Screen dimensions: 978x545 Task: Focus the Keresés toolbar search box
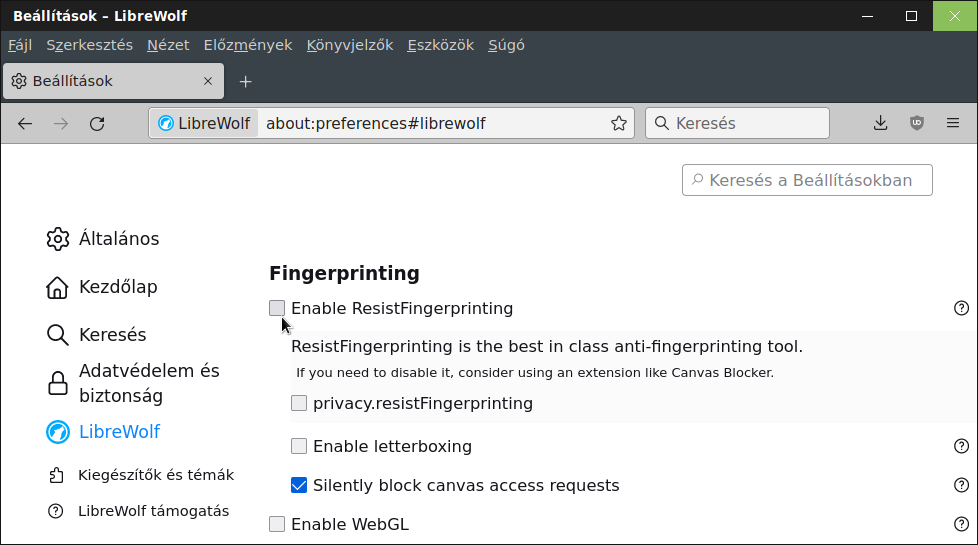point(737,123)
